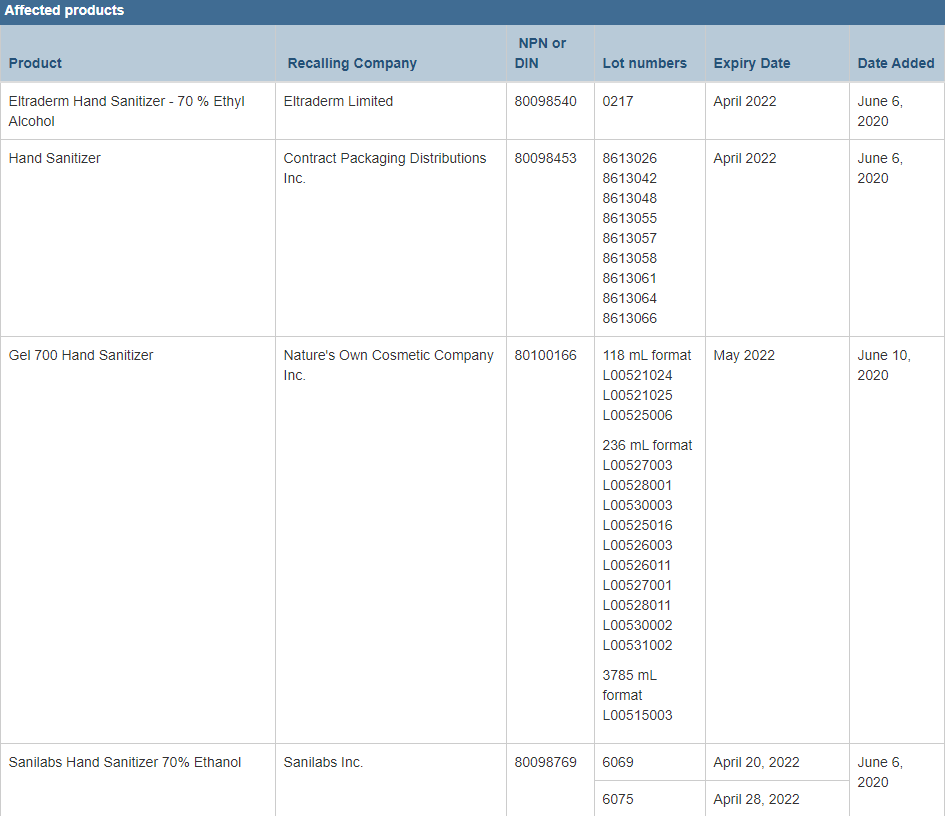Image resolution: width=945 pixels, height=816 pixels.
Task: Click expiry date April 28, 2022
Action: point(756,799)
